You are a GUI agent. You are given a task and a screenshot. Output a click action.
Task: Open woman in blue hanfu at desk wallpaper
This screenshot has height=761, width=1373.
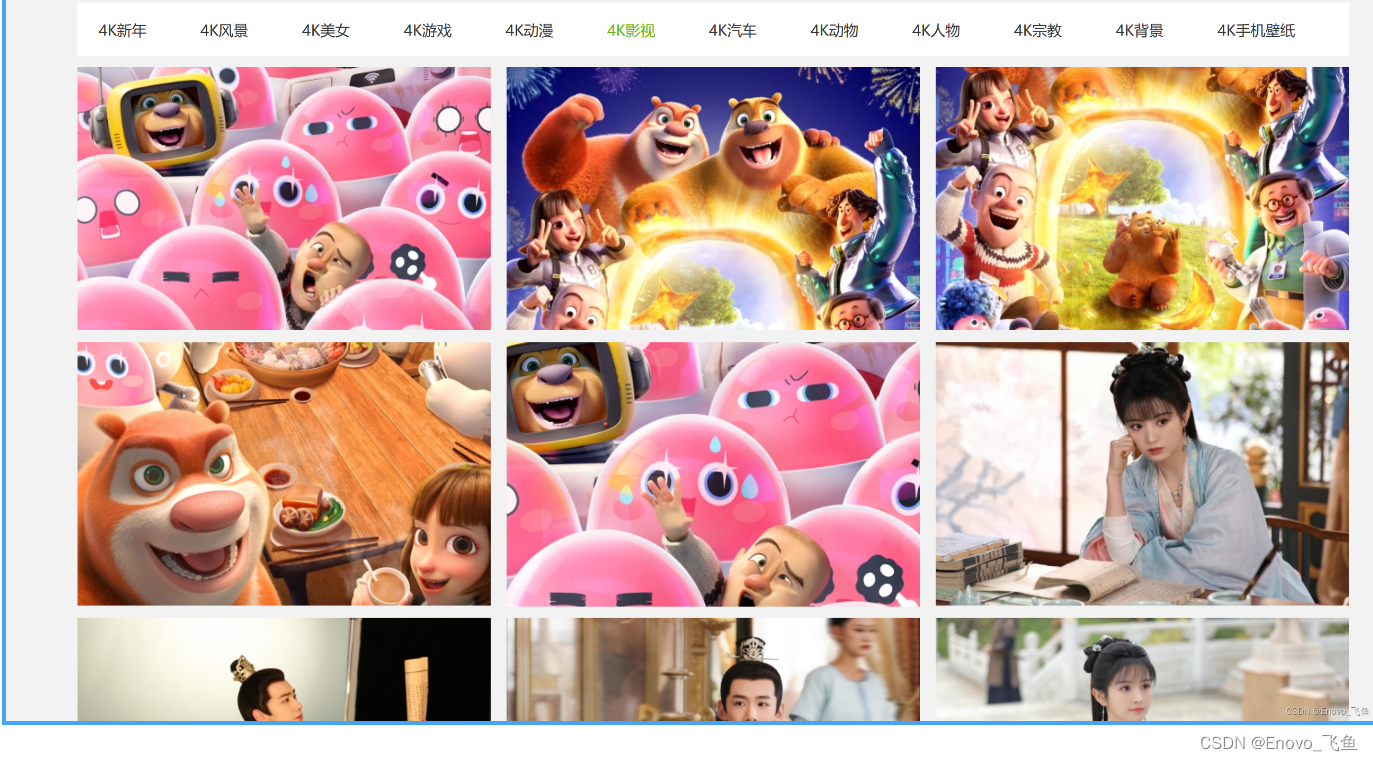1142,474
